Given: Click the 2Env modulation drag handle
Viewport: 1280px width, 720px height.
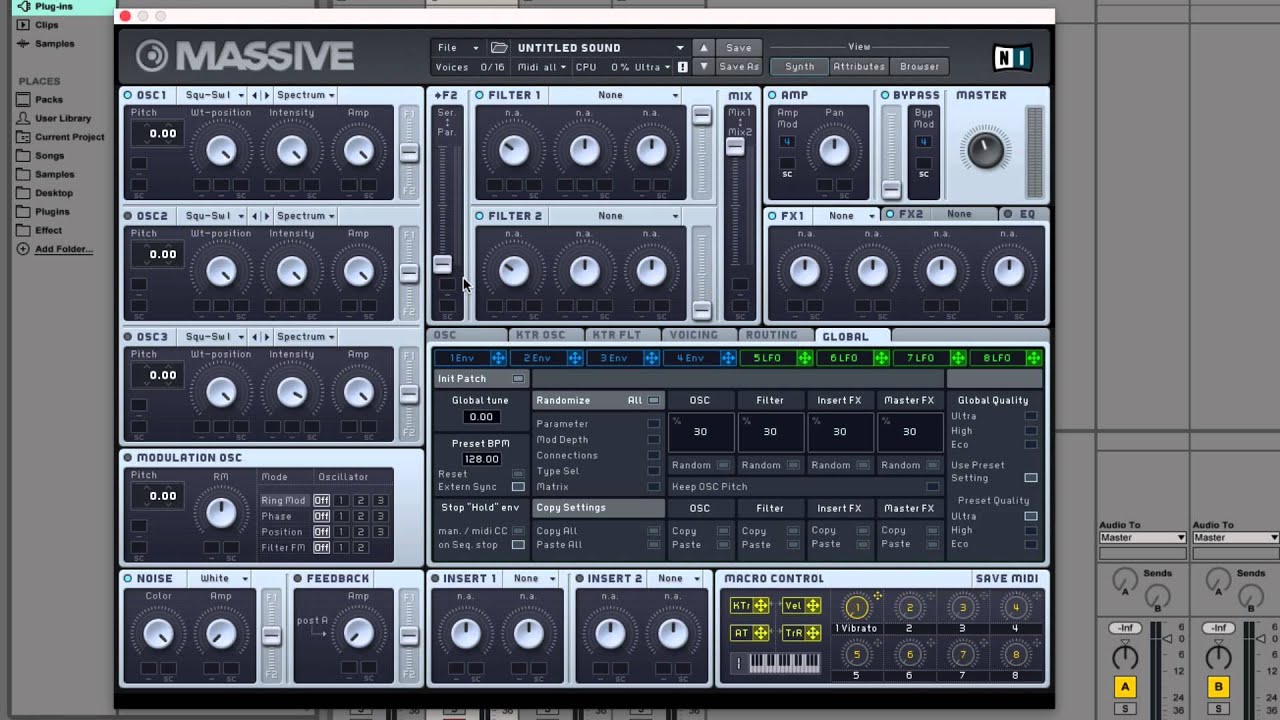Looking at the screenshot, I should tap(575, 358).
